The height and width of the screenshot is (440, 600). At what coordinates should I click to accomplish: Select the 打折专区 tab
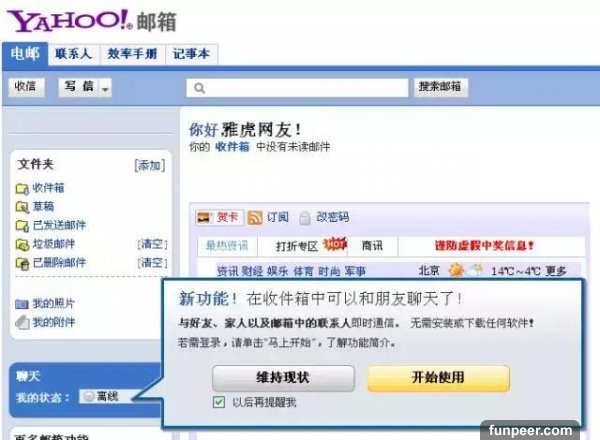click(x=297, y=246)
